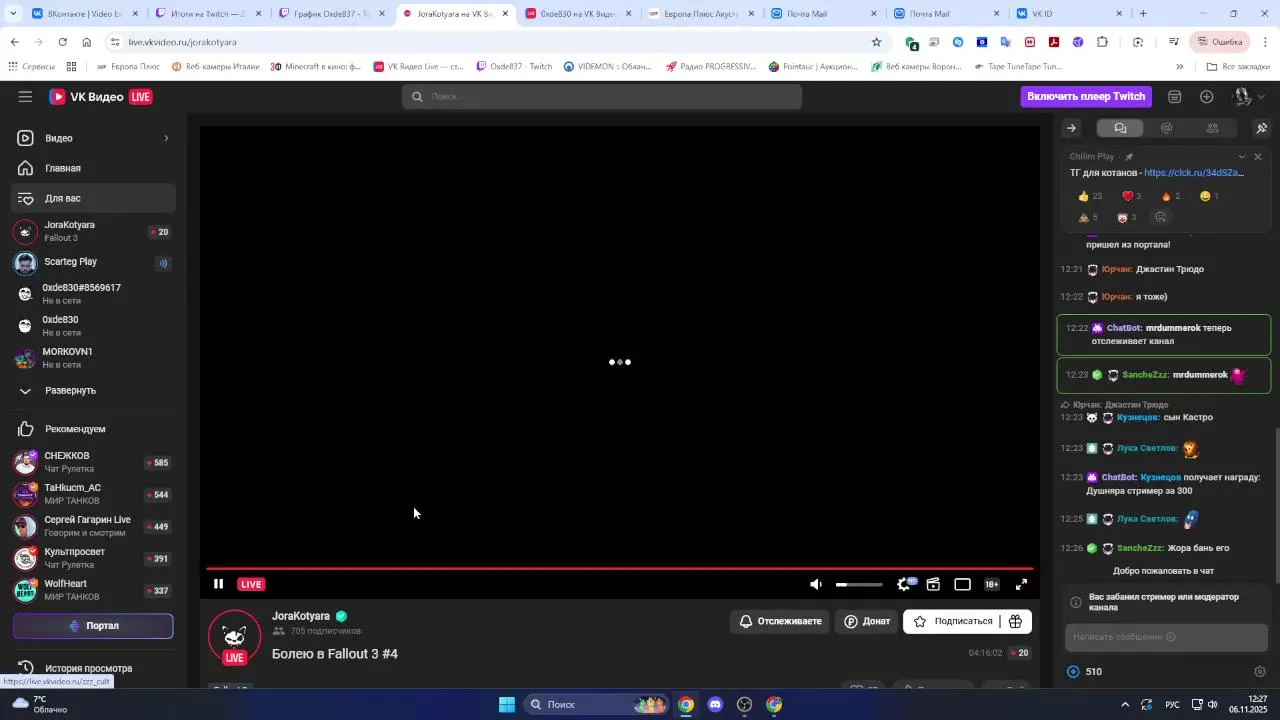Click the 510 channel points icon
This screenshot has height=720, width=1280.
tap(1073, 672)
